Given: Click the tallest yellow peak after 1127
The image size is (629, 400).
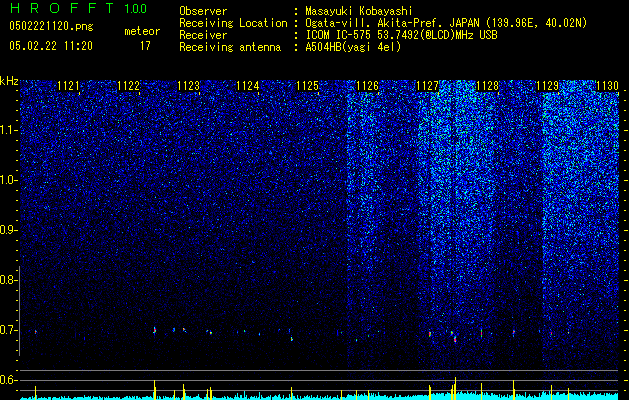Looking at the screenshot, I should point(455,388).
